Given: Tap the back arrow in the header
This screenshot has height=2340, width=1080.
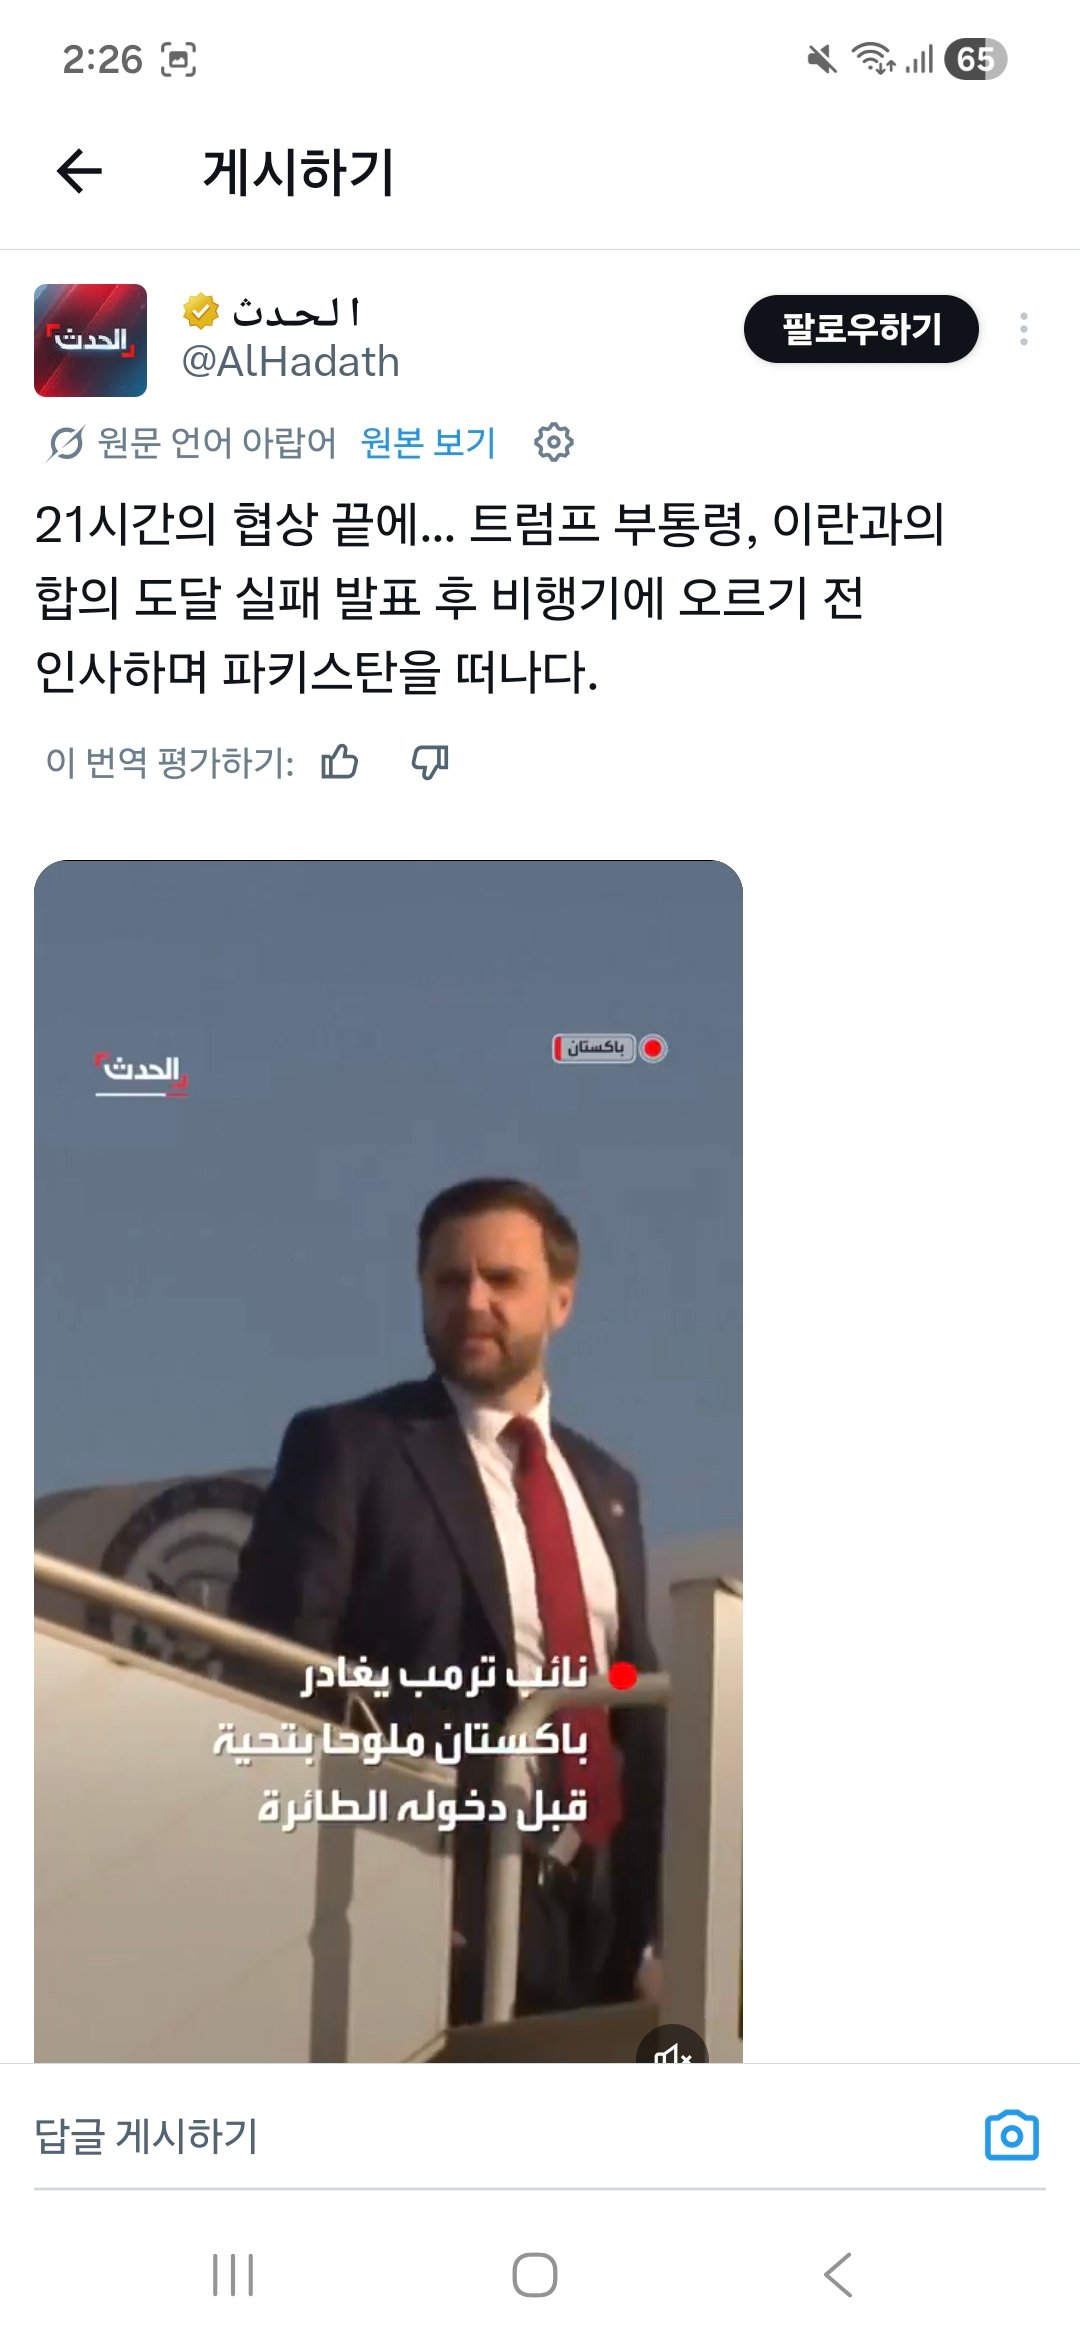Looking at the screenshot, I should (x=79, y=171).
